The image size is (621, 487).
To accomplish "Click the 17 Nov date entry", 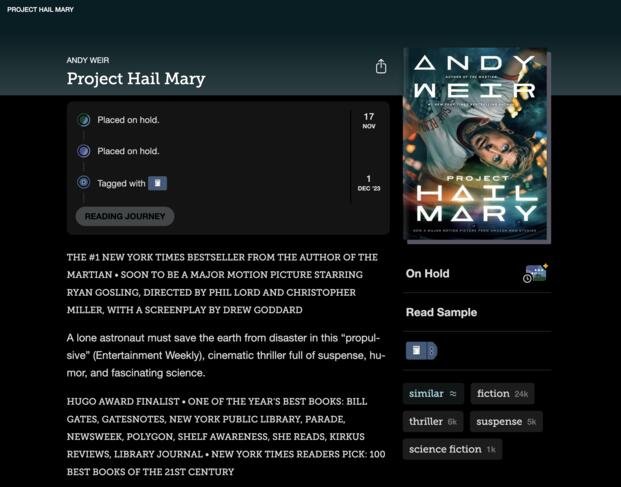I will (369, 120).
